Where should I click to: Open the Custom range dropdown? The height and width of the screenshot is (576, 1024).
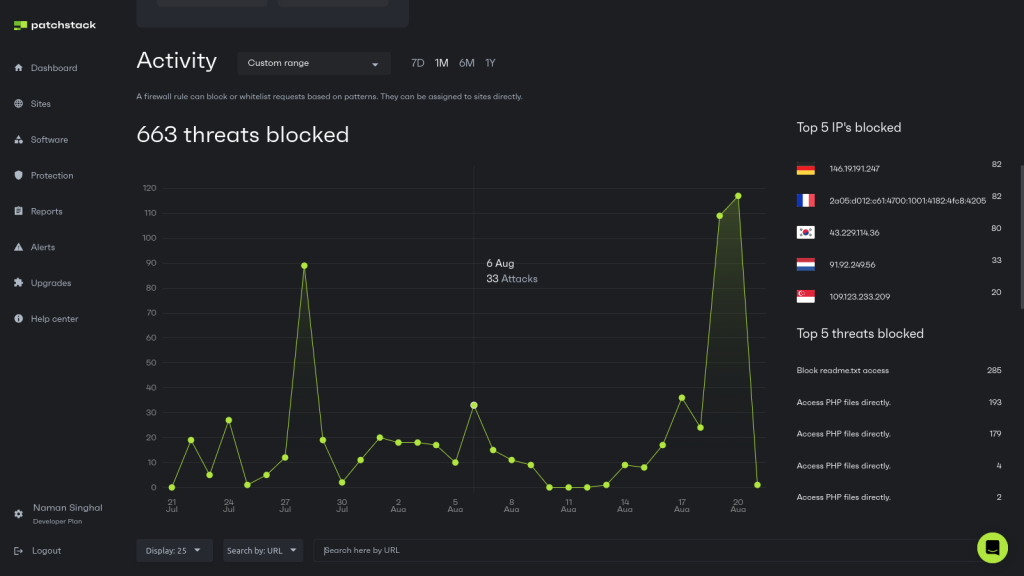click(313, 63)
